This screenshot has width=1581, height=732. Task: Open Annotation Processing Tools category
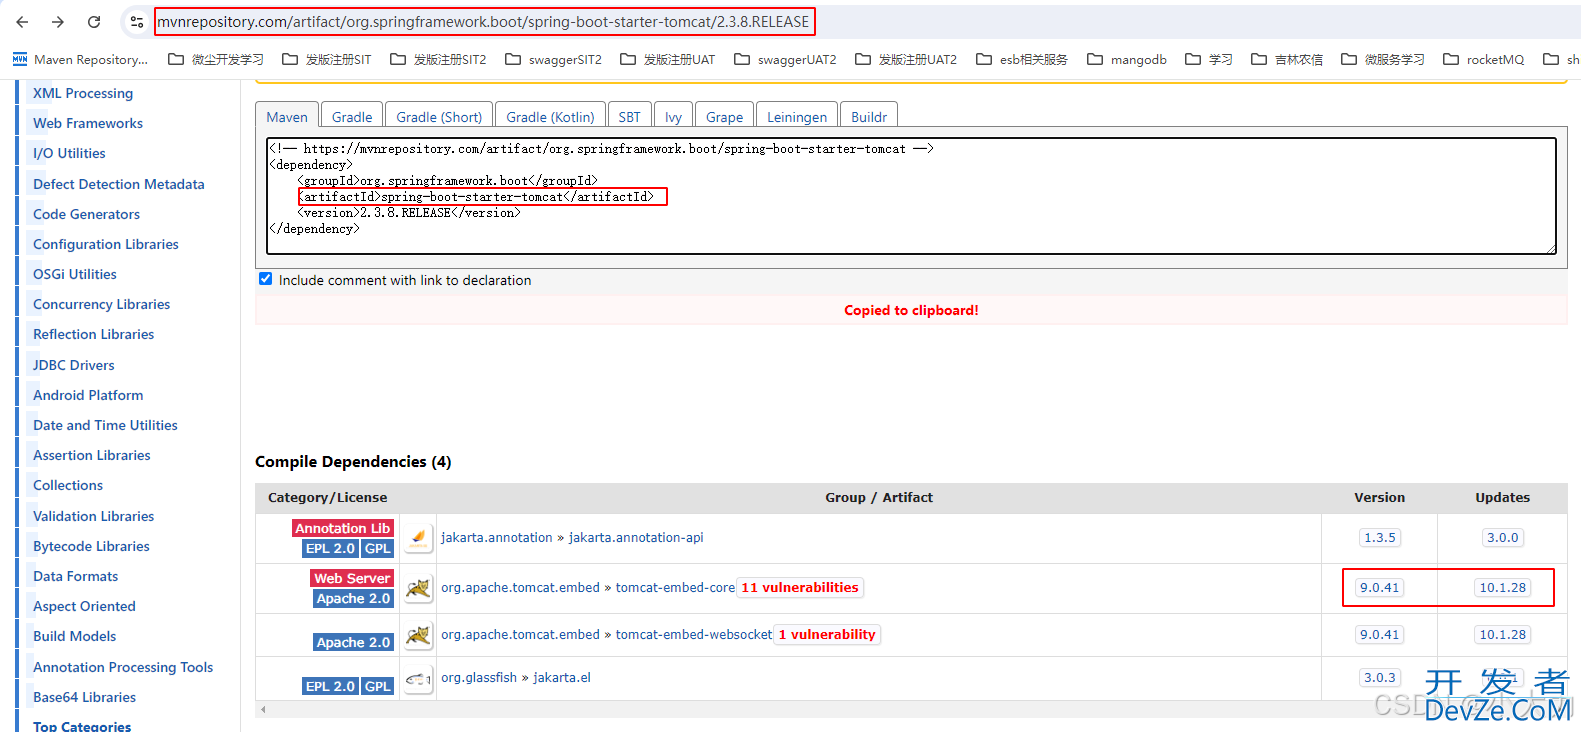[123, 667]
